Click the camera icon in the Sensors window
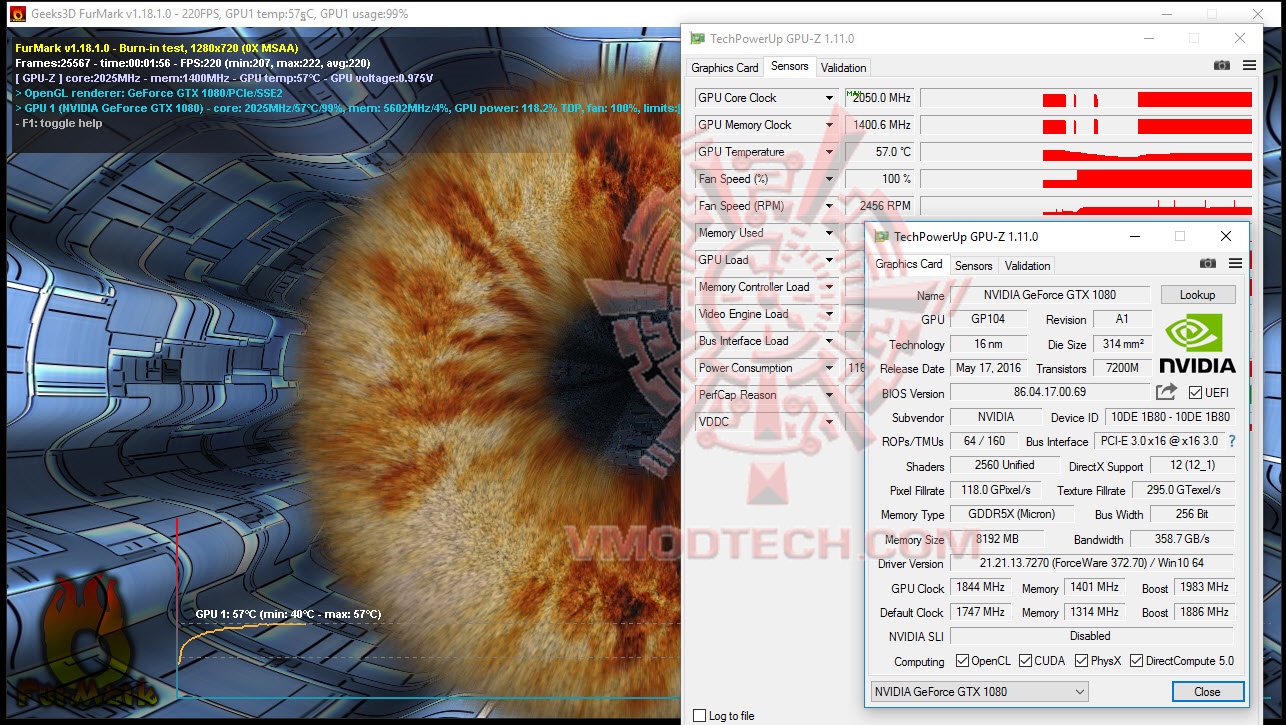Image resolution: width=1286 pixels, height=725 pixels. pos(1221,66)
